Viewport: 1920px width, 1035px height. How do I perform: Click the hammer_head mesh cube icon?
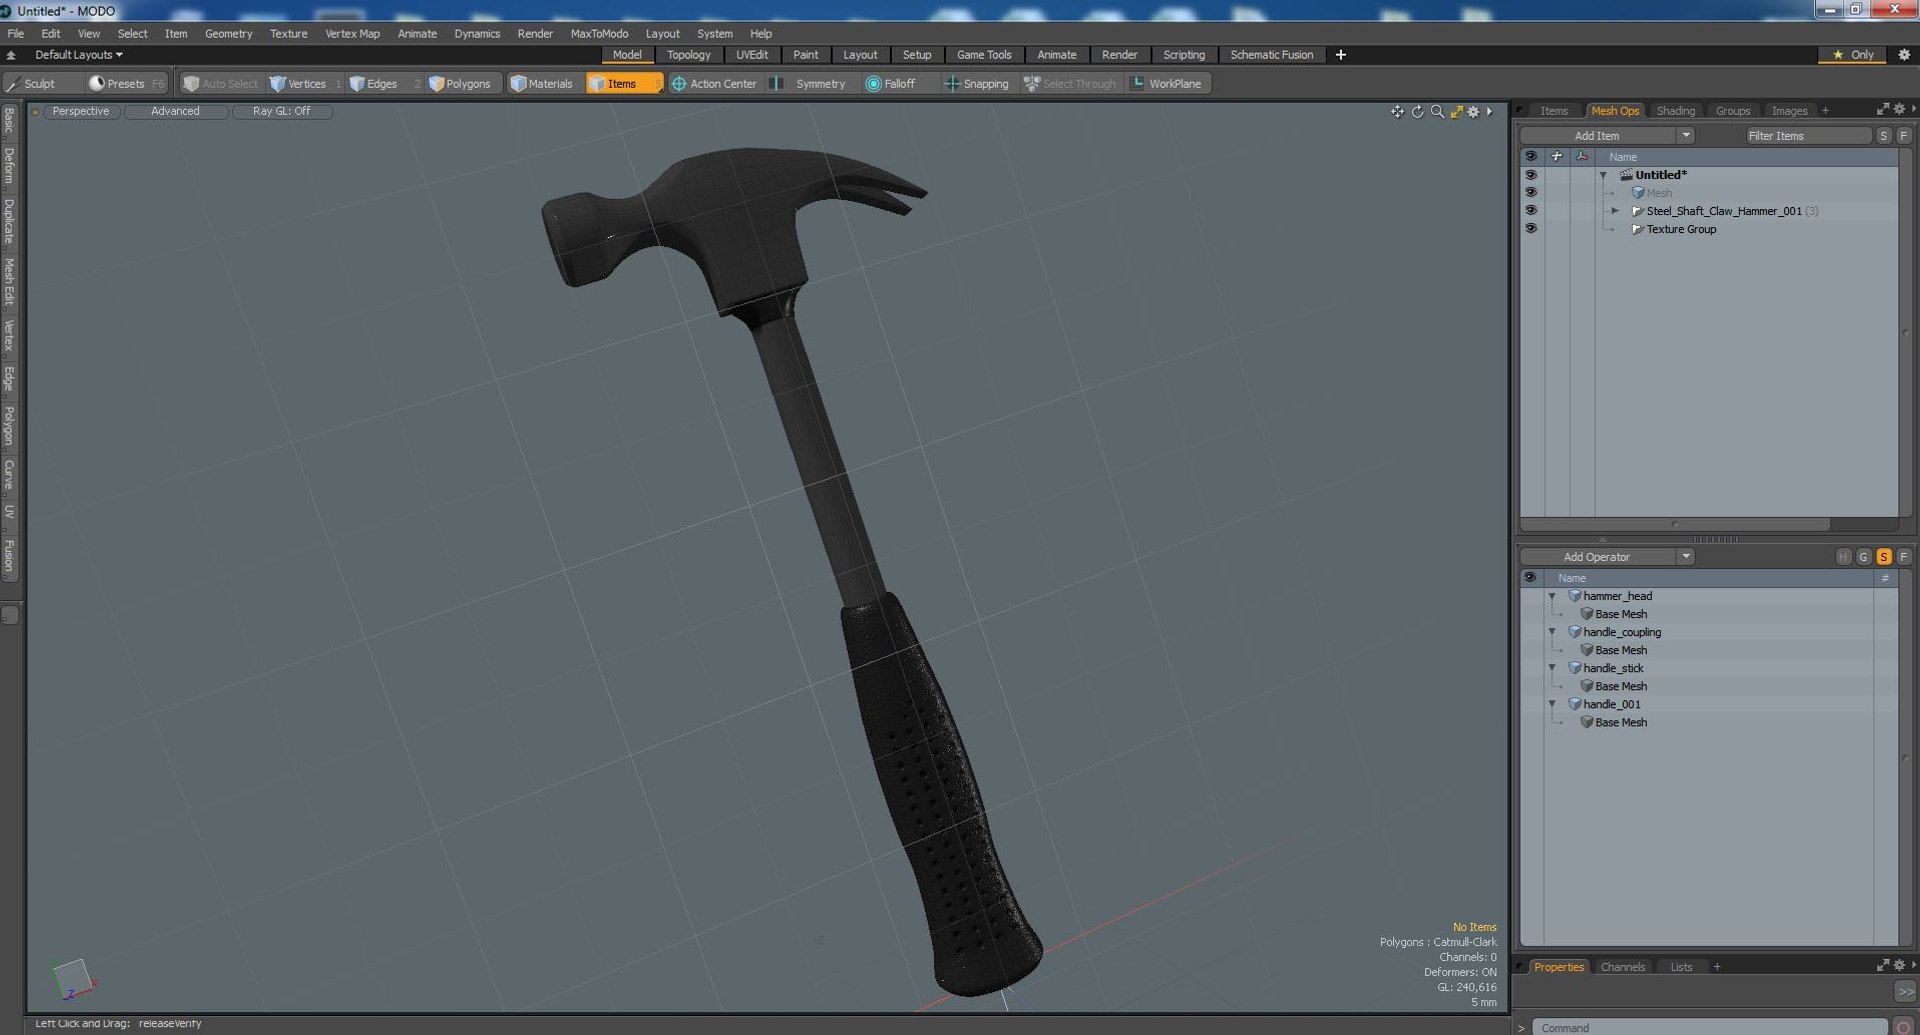1575,596
